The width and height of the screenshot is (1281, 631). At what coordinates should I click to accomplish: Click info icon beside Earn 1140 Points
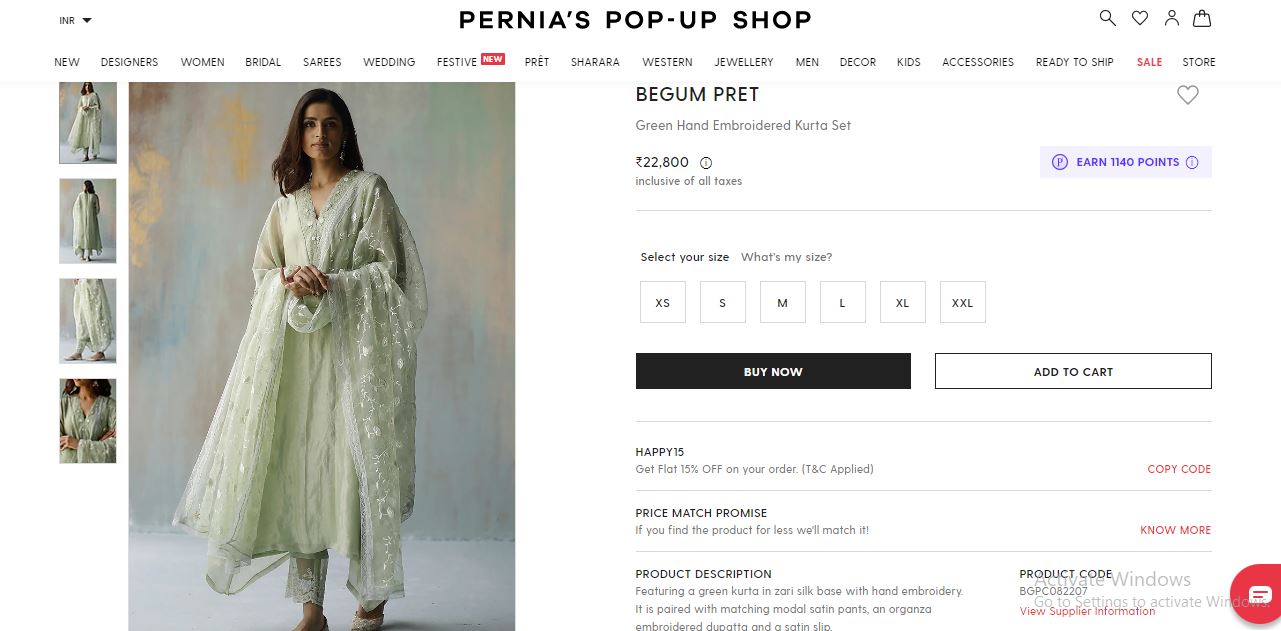1192,162
